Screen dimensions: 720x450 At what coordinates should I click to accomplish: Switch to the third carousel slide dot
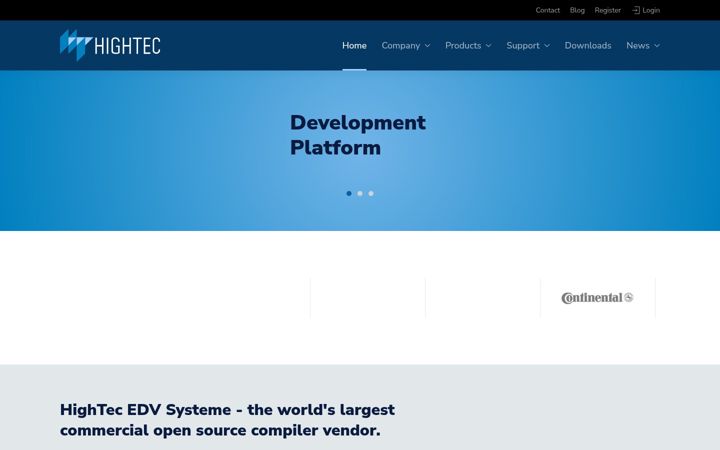point(371,193)
